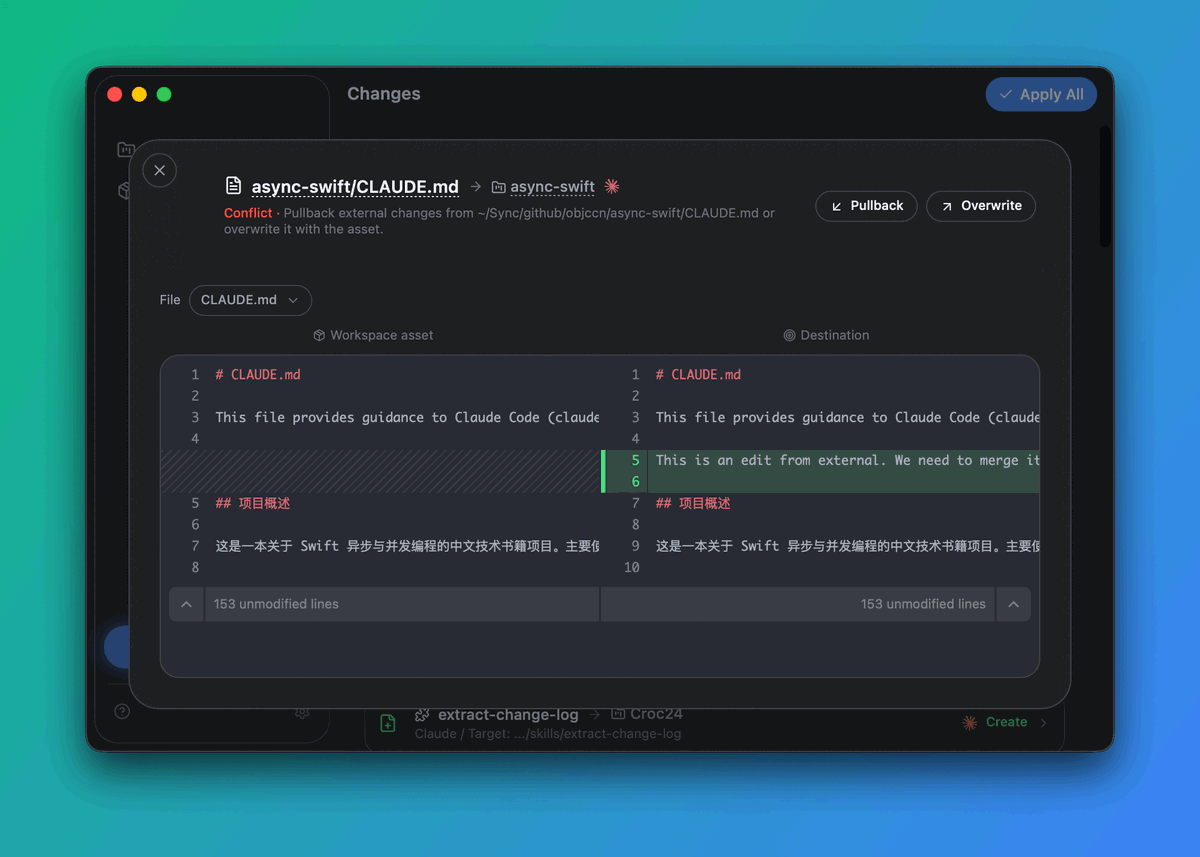Click the Apply All button
This screenshot has width=1200, height=857.
click(x=1041, y=94)
